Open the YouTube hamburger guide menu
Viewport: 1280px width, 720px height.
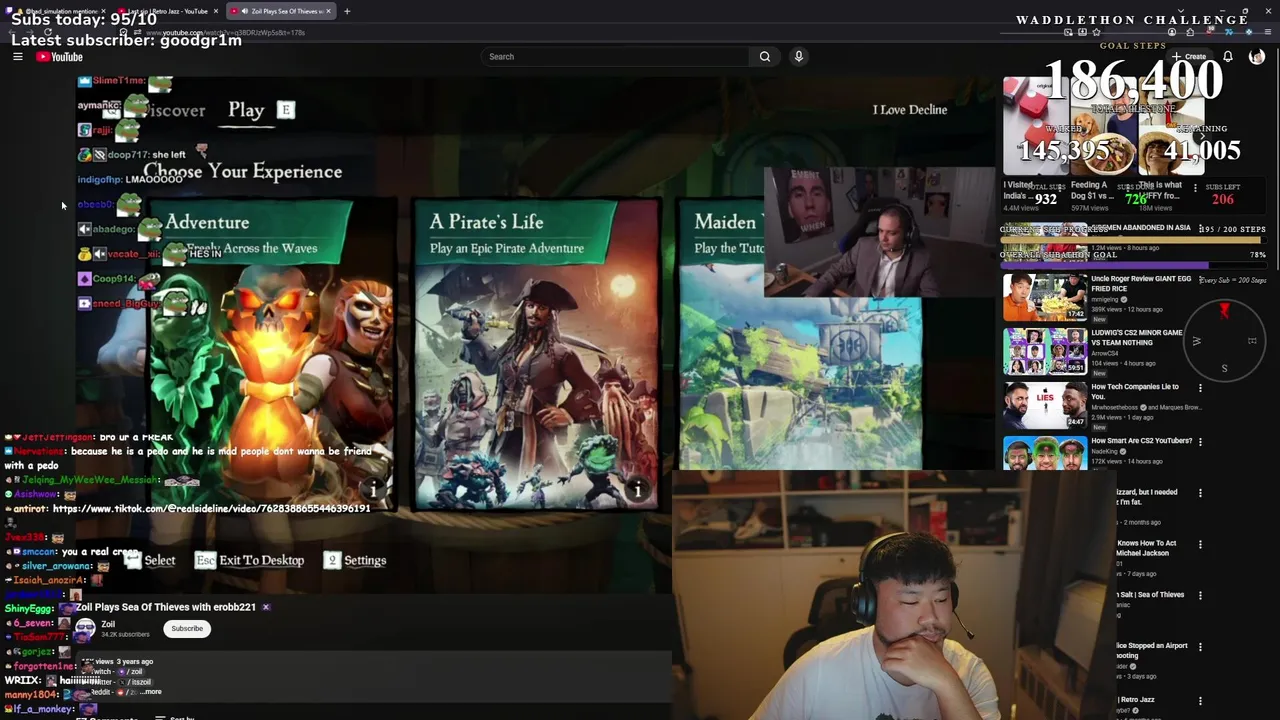pos(18,57)
